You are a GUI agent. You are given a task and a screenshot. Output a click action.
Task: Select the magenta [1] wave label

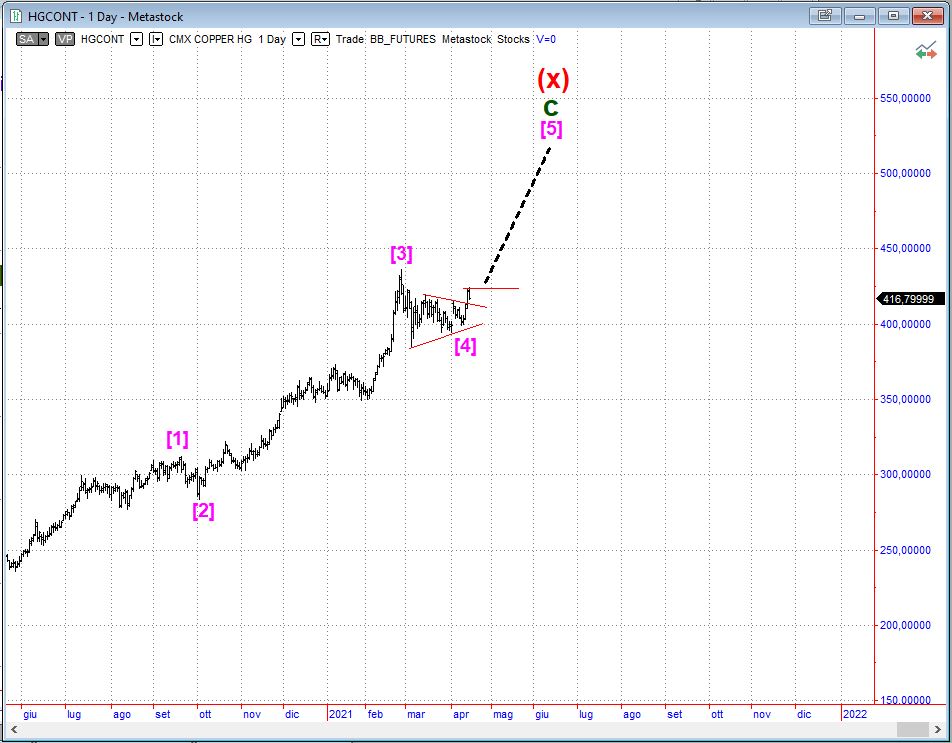tap(177, 439)
